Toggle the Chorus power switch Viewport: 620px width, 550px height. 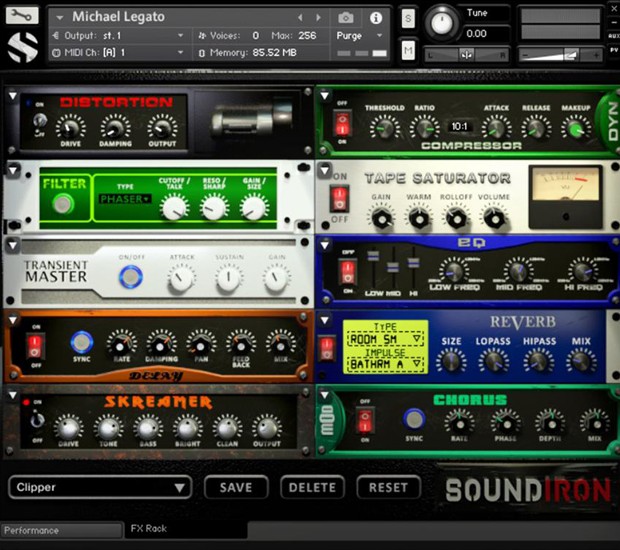coord(365,420)
